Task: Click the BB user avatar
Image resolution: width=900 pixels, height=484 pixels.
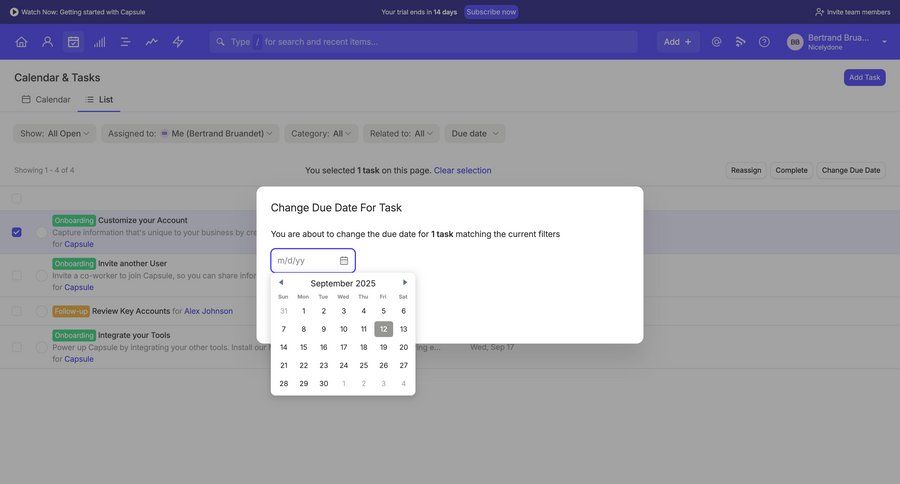Action: pyautogui.click(x=795, y=42)
